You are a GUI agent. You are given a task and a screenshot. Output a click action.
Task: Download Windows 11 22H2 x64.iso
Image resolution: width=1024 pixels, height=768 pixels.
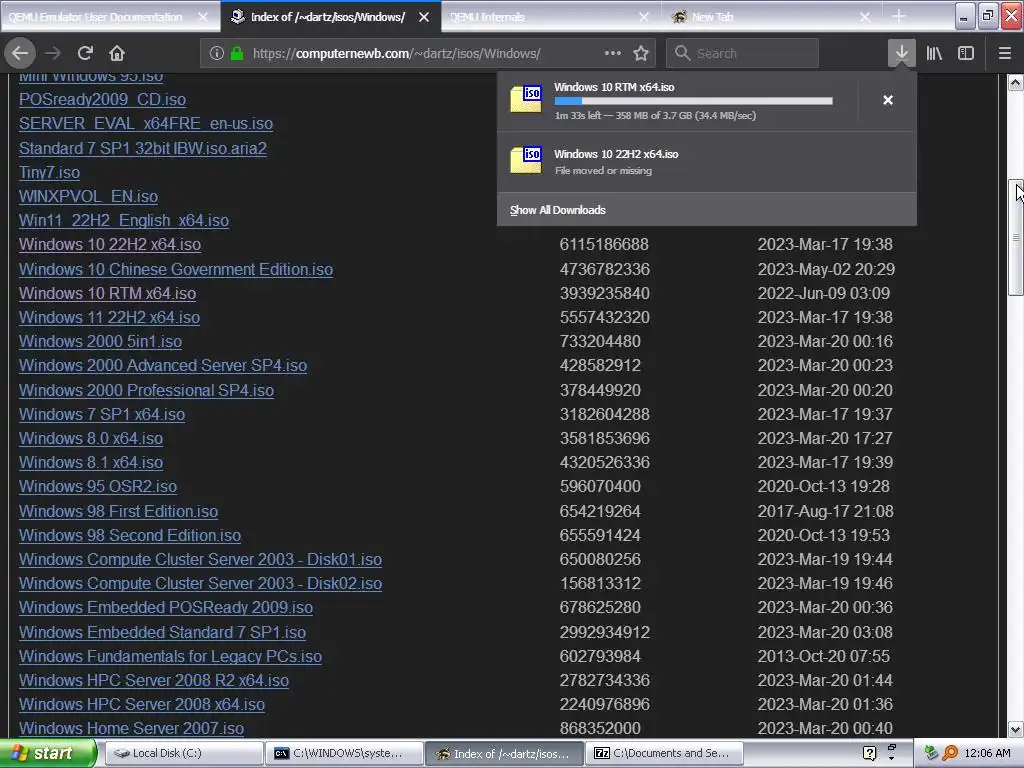tap(109, 317)
